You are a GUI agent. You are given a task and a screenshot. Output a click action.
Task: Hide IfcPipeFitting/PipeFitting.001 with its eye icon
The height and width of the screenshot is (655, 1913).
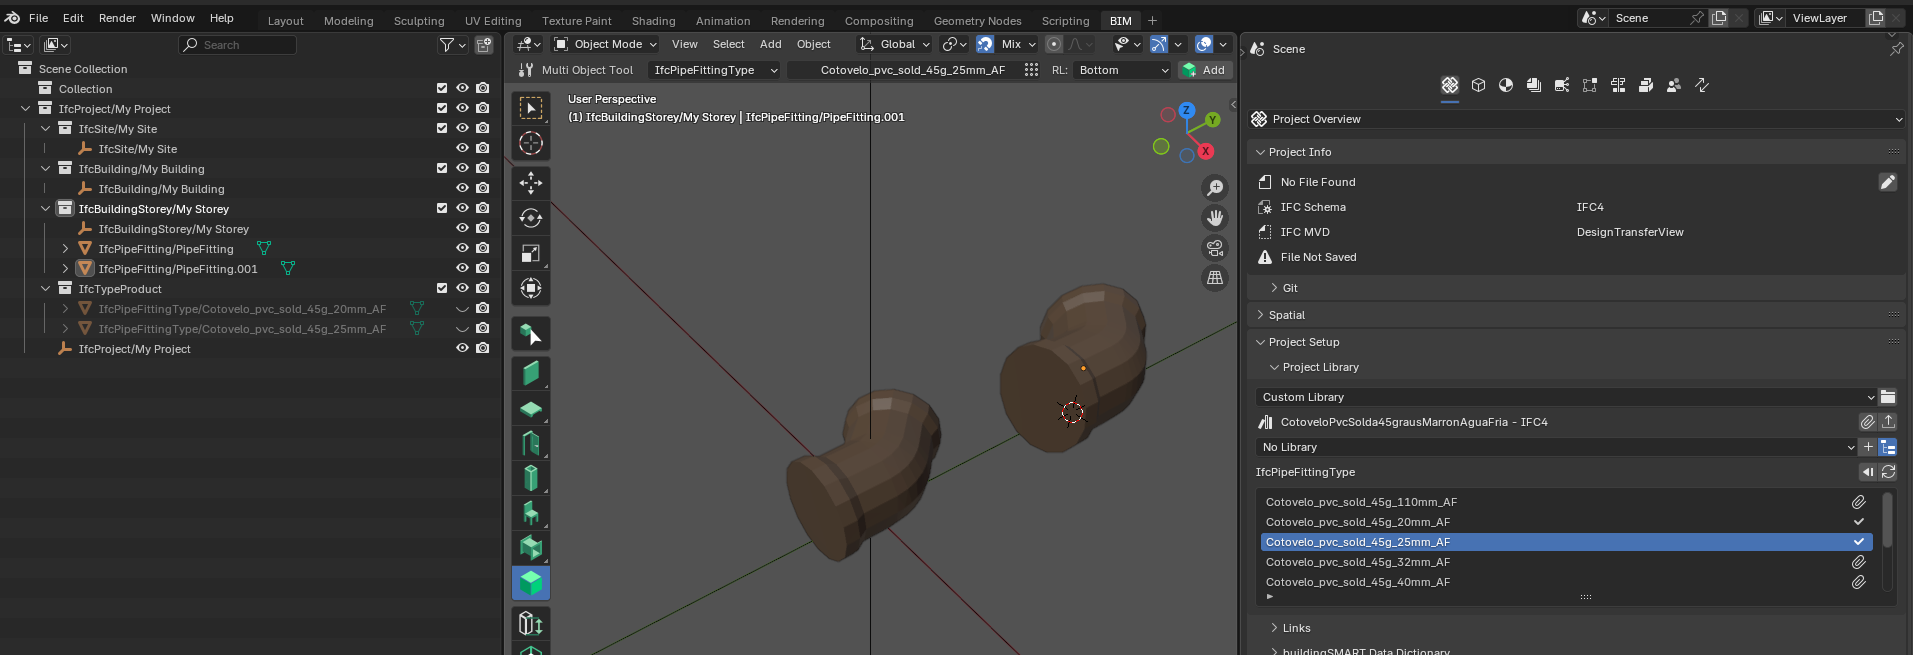point(462,268)
